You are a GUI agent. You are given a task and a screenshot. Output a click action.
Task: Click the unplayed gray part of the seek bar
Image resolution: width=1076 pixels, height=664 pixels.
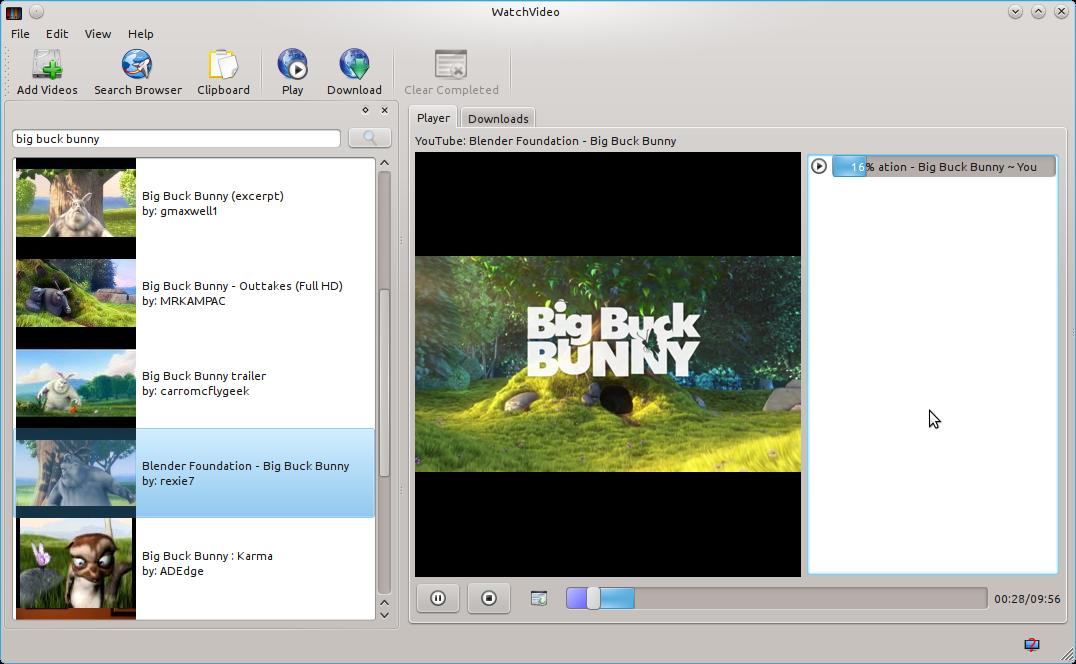[x=810, y=598]
